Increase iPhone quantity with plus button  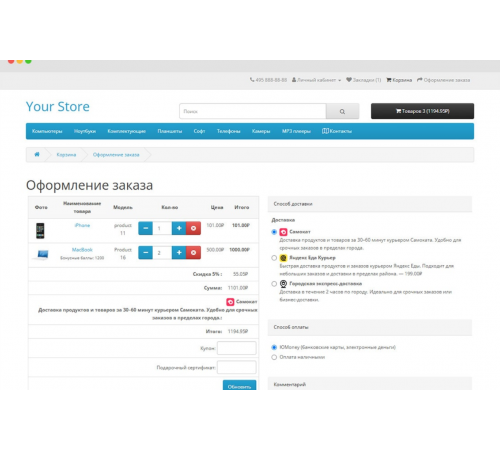point(179,228)
